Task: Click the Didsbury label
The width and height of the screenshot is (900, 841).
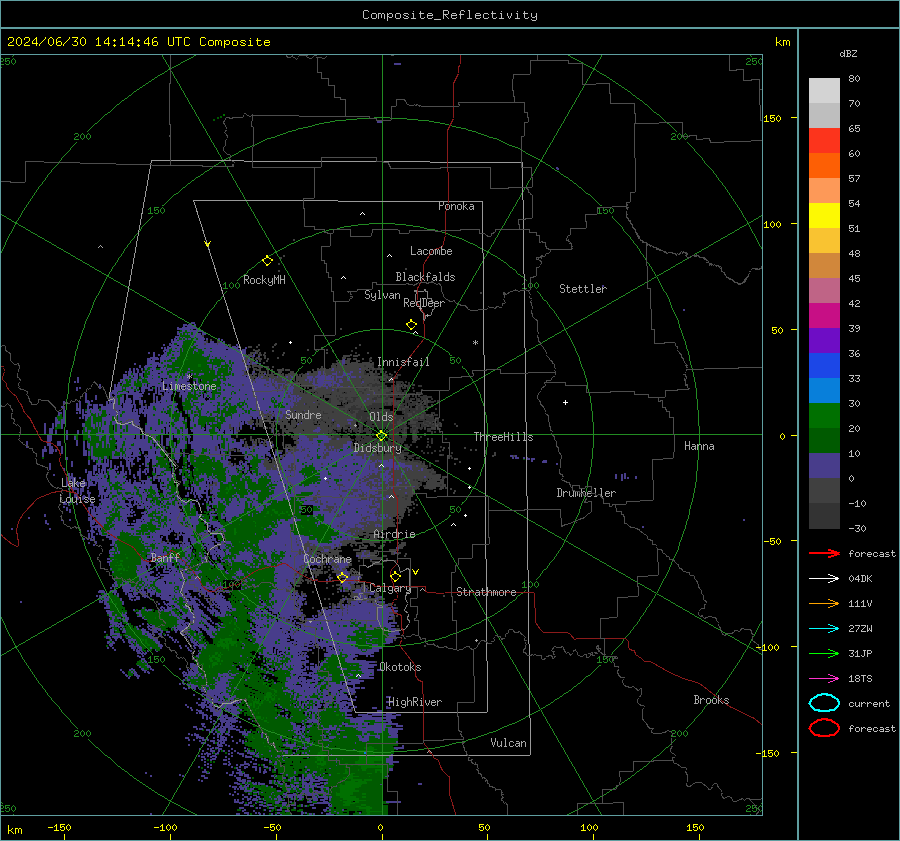Action: point(377,448)
